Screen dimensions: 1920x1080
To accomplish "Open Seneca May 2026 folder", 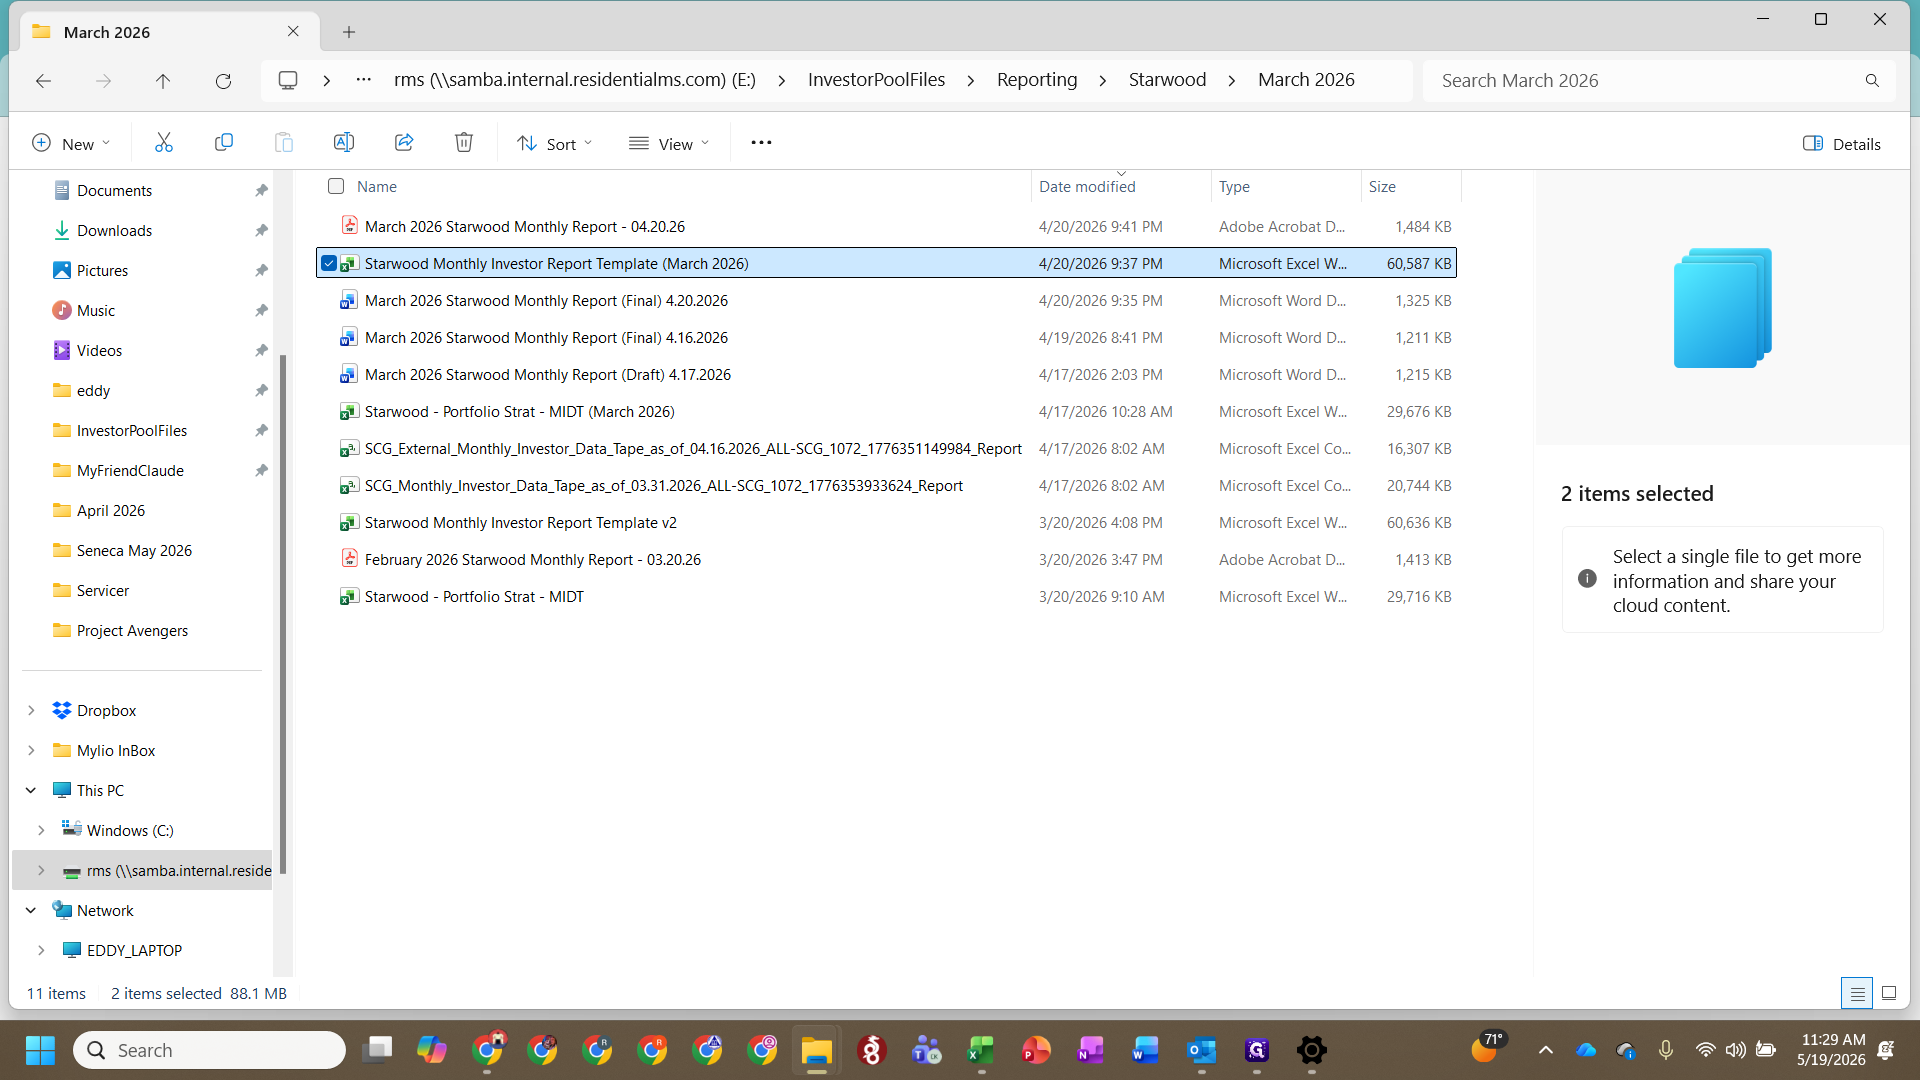I will [134, 550].
